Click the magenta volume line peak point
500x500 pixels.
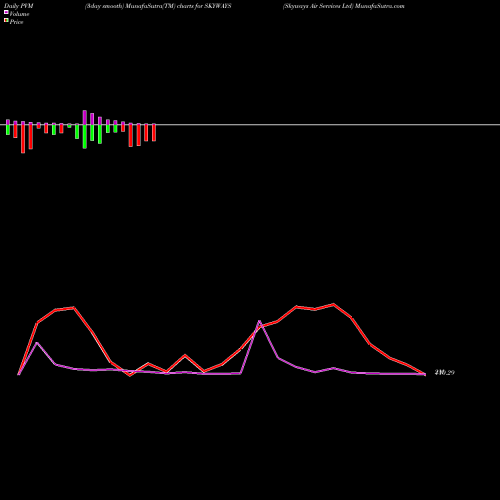(260, 321)
